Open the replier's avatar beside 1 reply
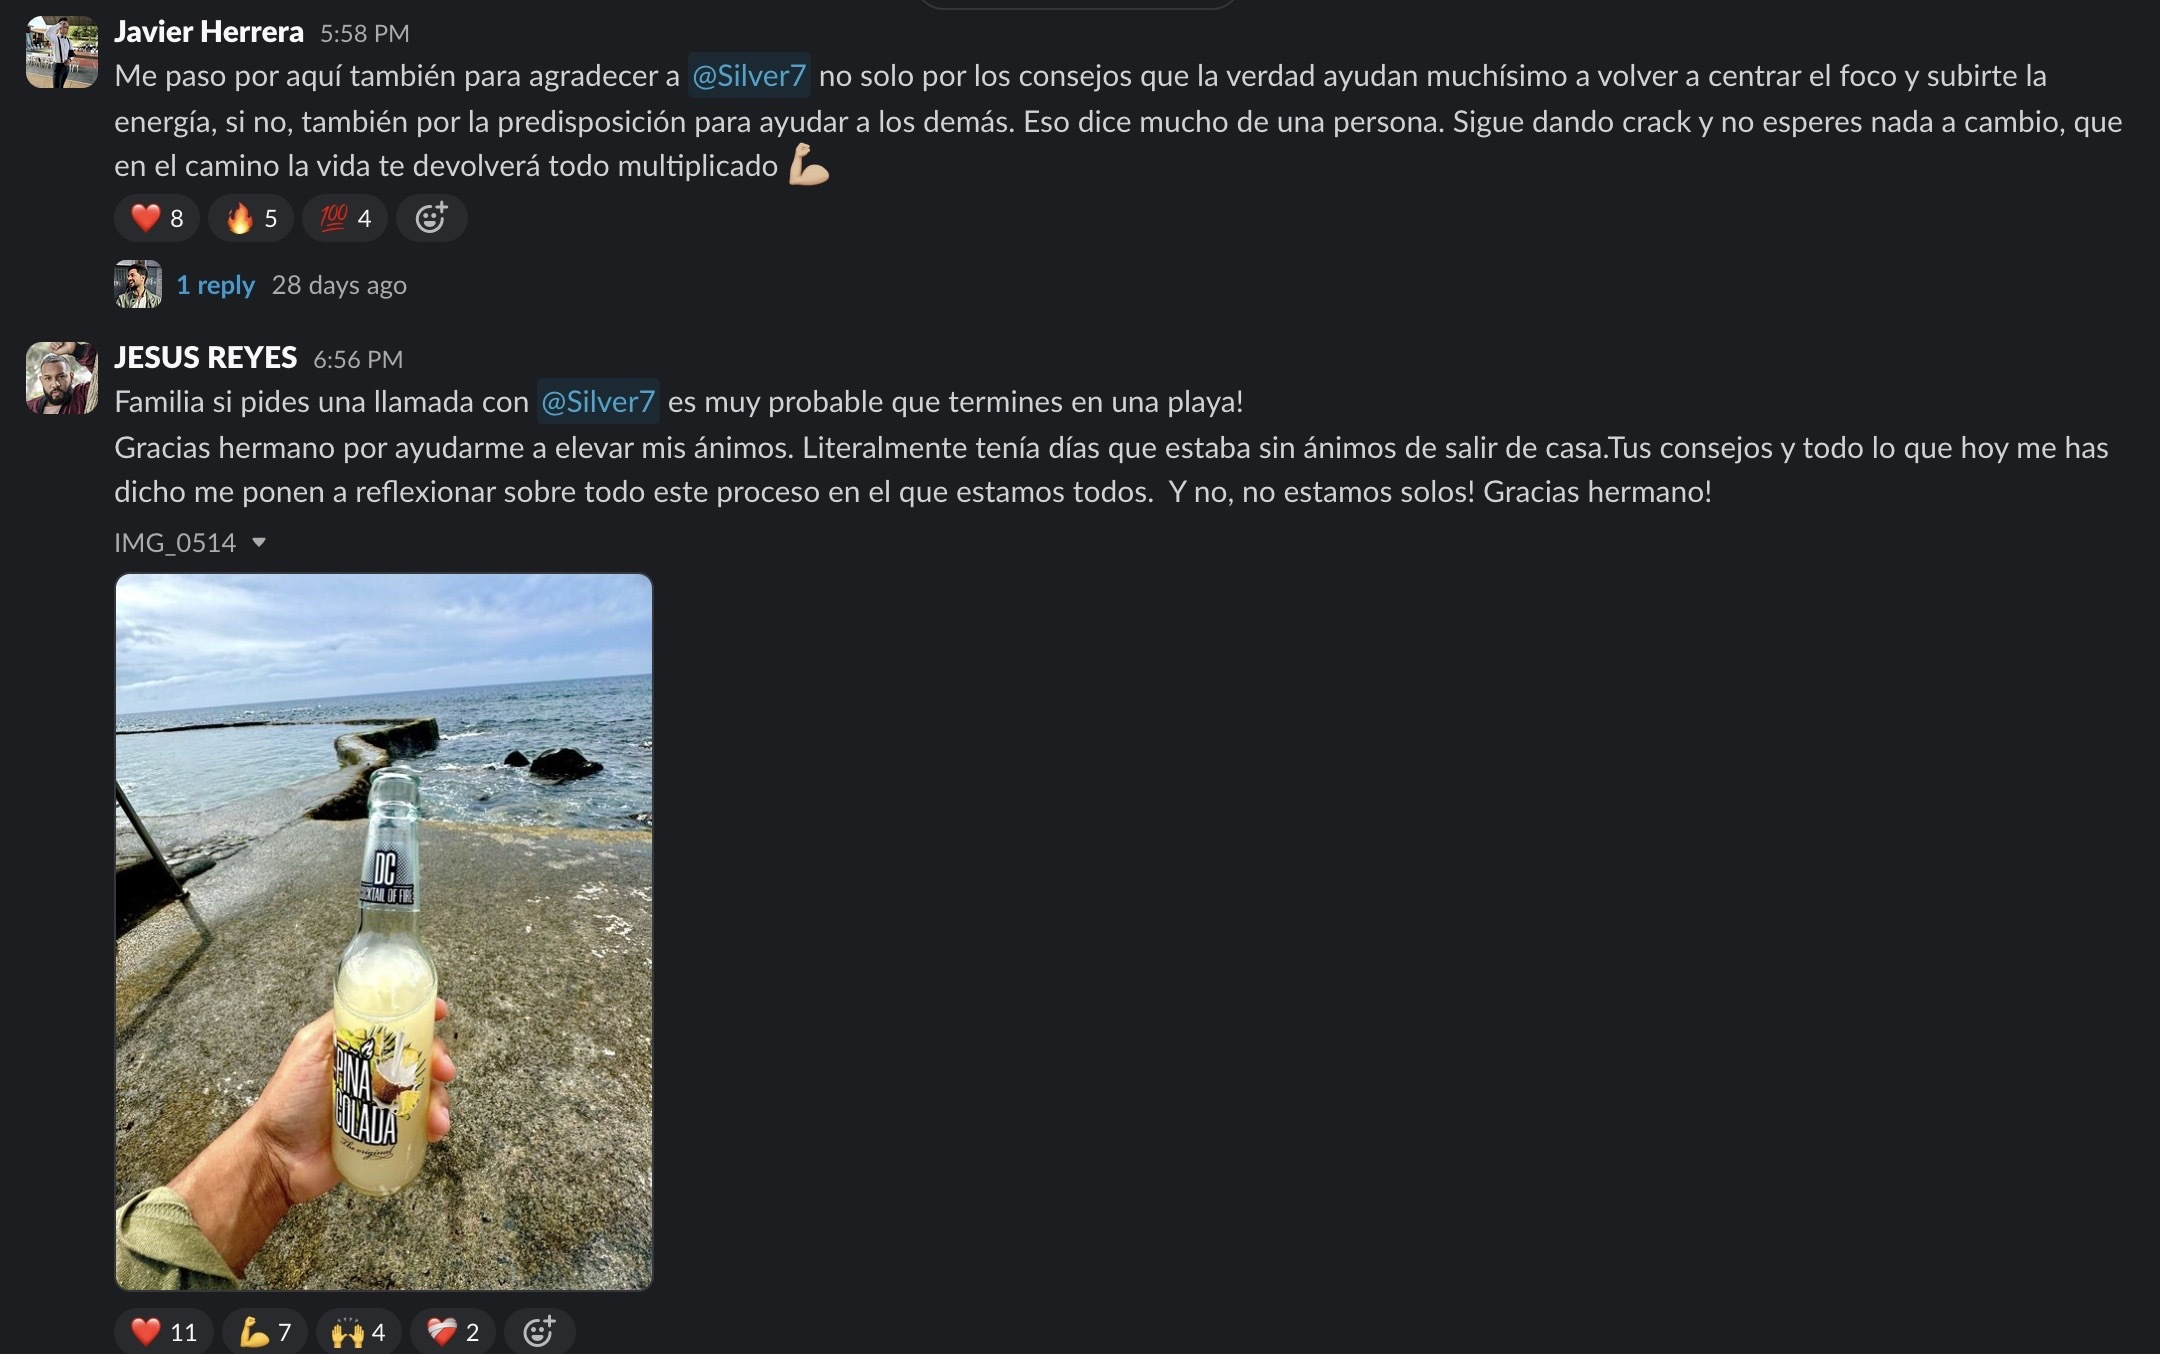 pos(138,284)
